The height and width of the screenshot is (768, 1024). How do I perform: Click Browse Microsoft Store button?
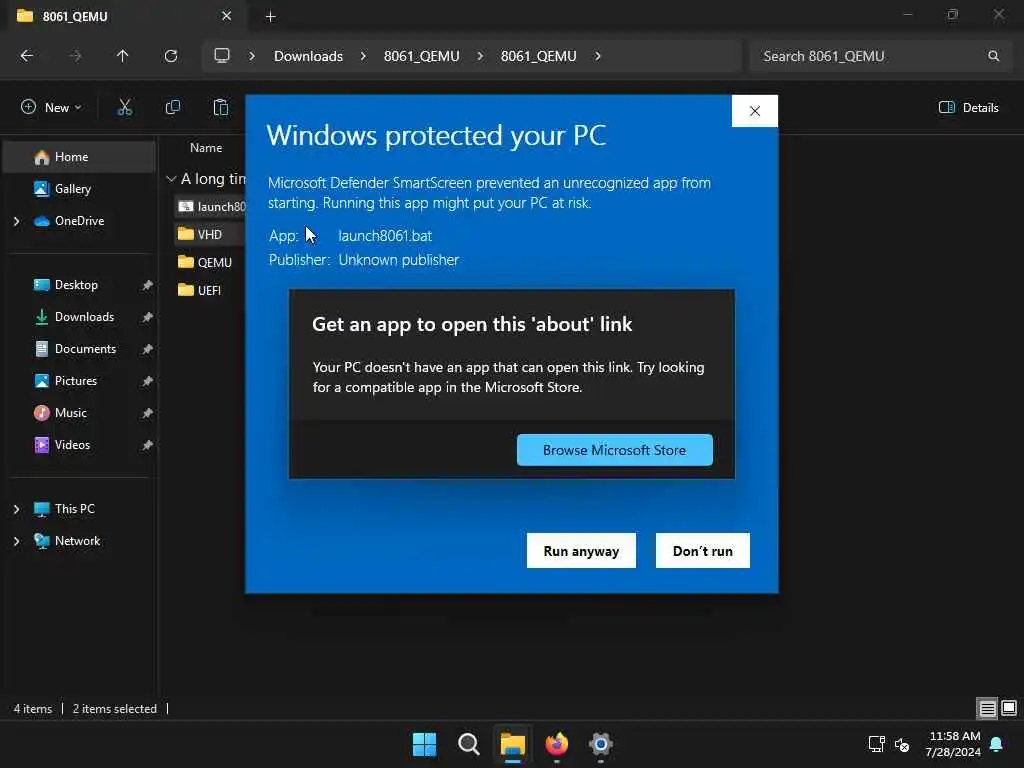click(x=614, y=450)
